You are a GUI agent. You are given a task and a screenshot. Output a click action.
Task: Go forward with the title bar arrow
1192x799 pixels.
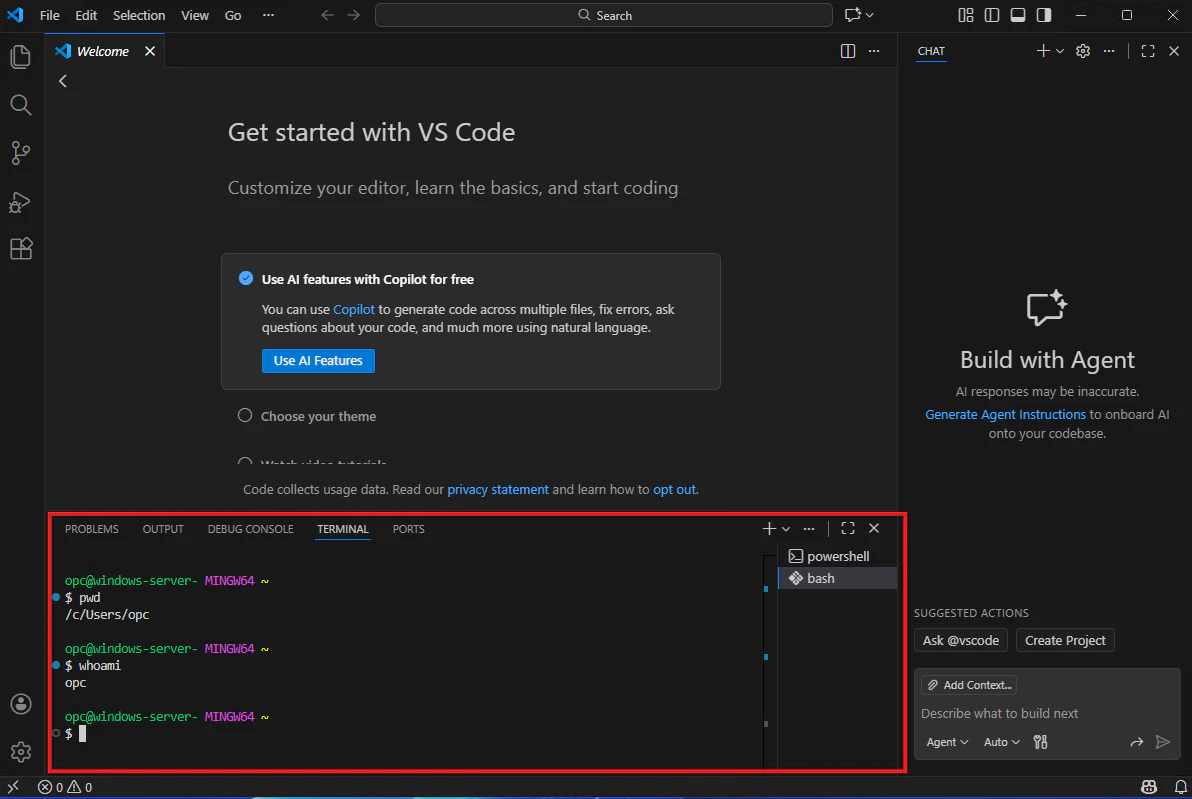coord(353,15)
